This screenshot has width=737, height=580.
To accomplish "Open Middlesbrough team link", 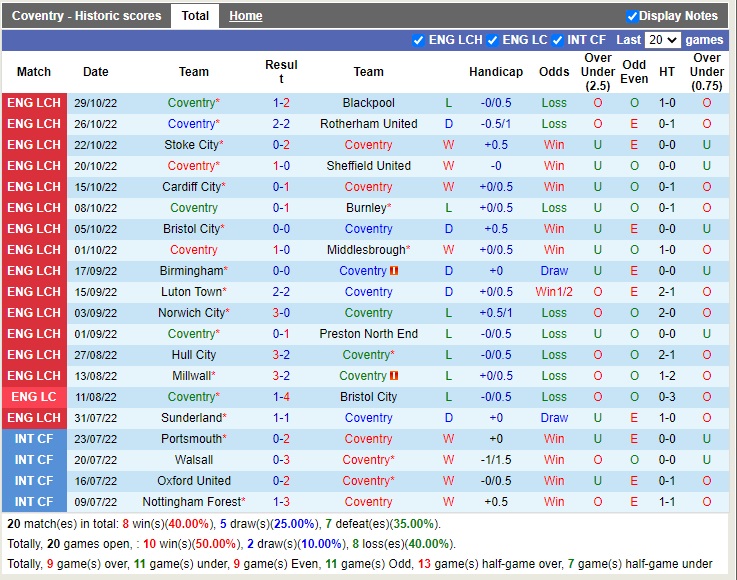I will (x=368, y=250).
